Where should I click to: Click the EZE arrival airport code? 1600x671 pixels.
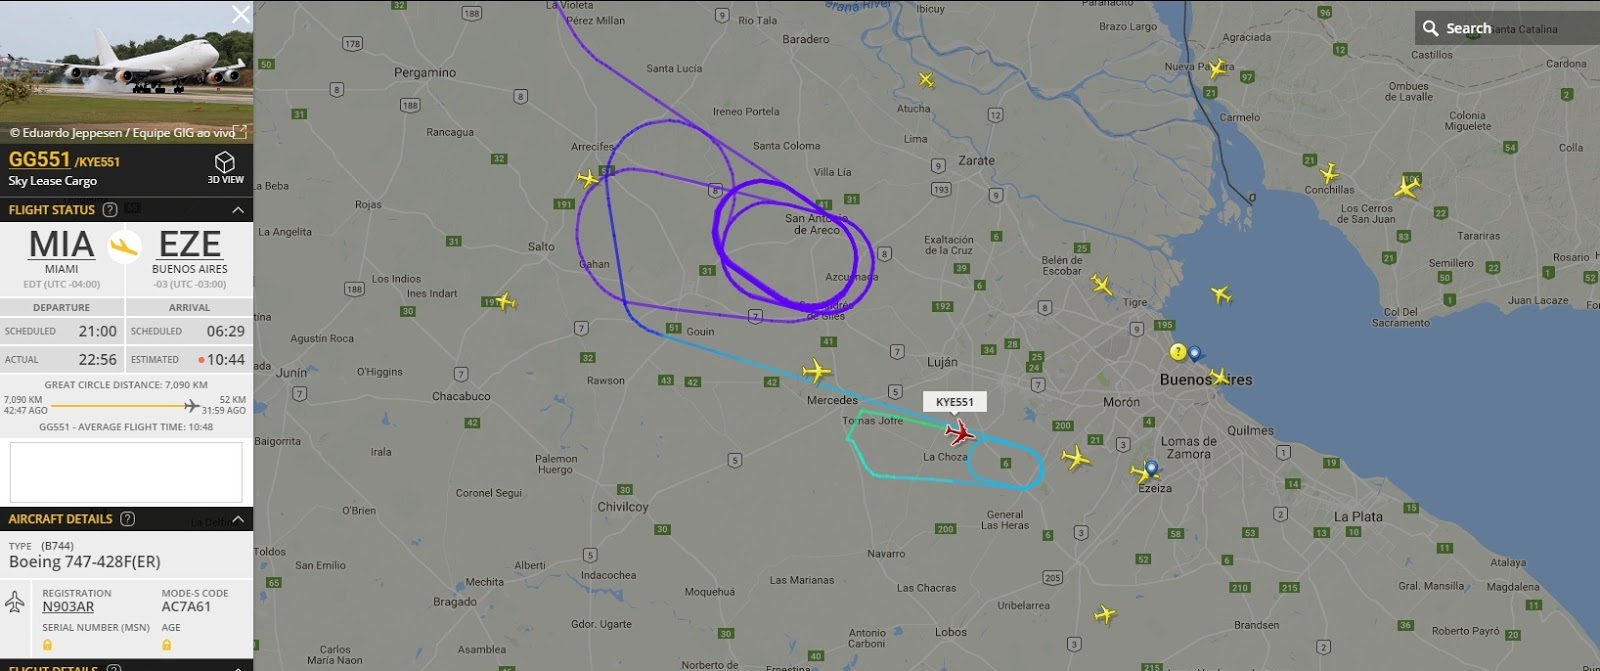[190, 244]
